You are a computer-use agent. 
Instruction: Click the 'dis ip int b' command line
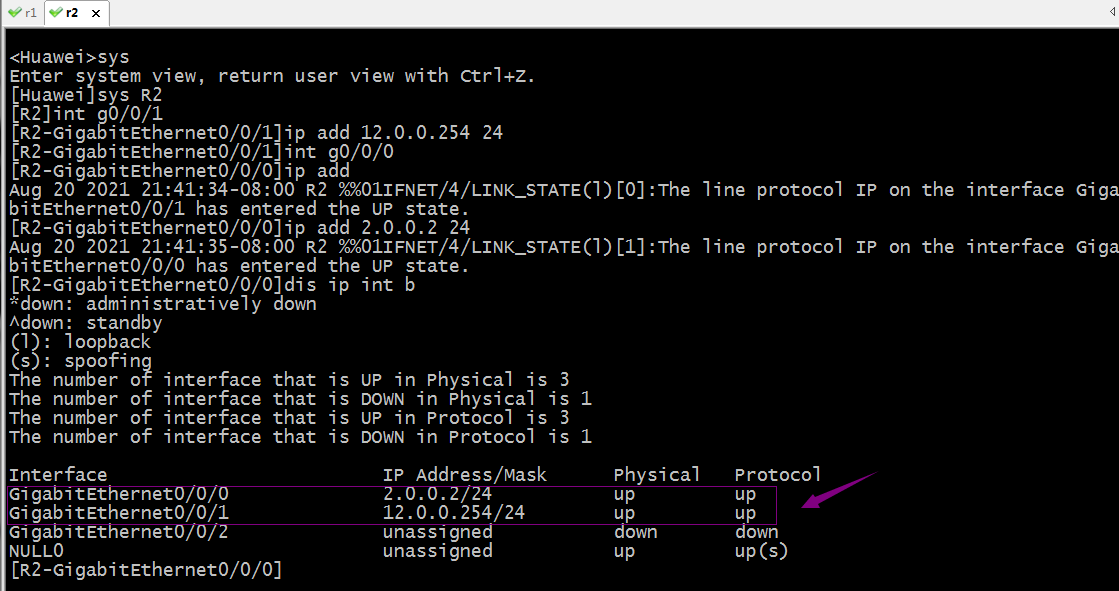[x=212, y=285]
